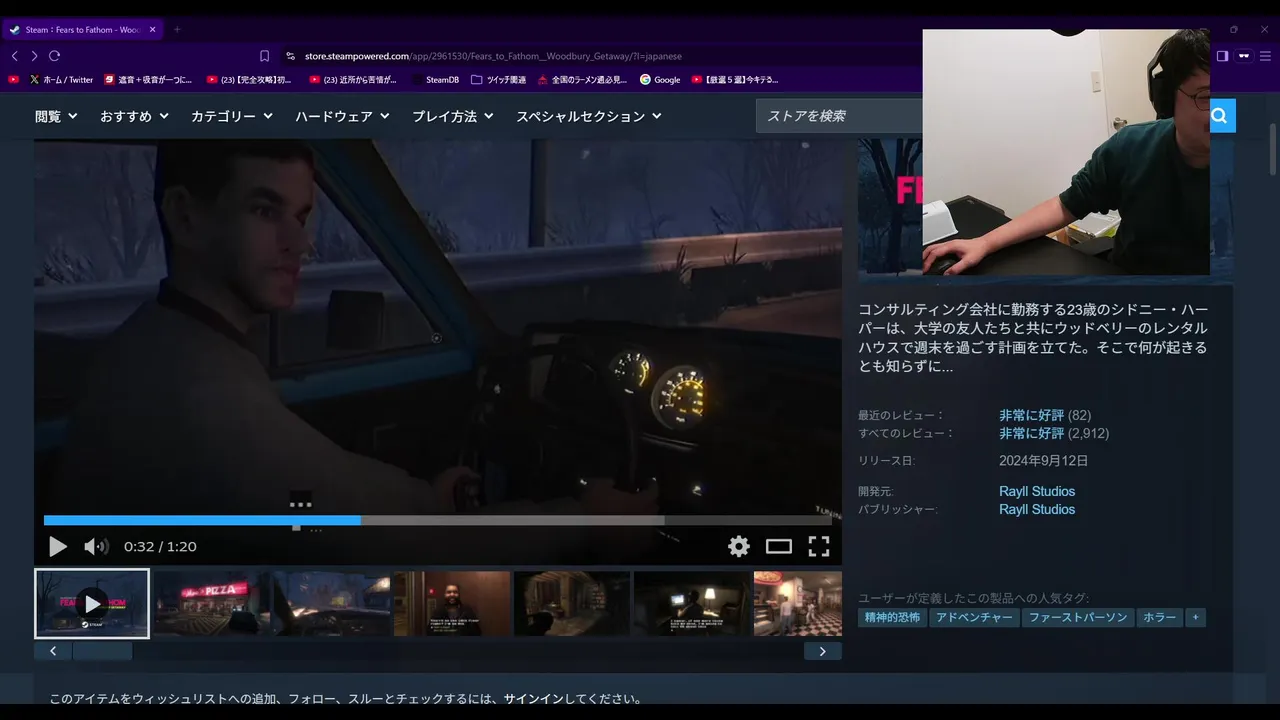This screenshot has width=1280, height=720.
Task: Open (23)【完全攻略】 YouTube bookmark
Action: pyautogui.click(x=250, y=79)
